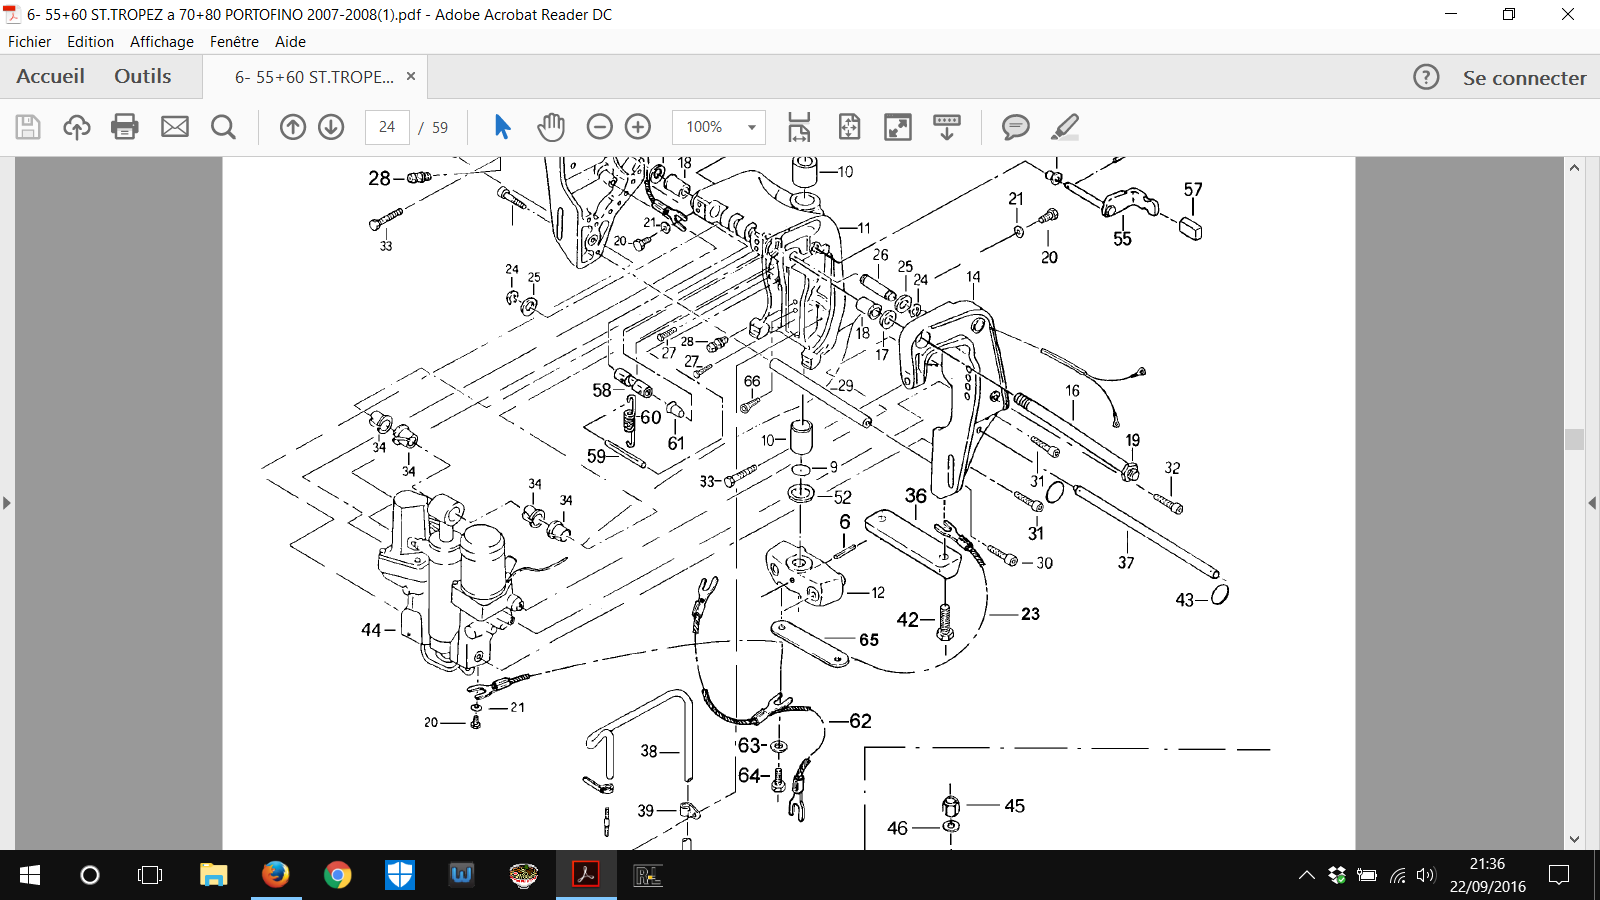Select the 55+60 ST.TROPE document tab
This screenshot has width=1600, height=900.
(315, 77)
